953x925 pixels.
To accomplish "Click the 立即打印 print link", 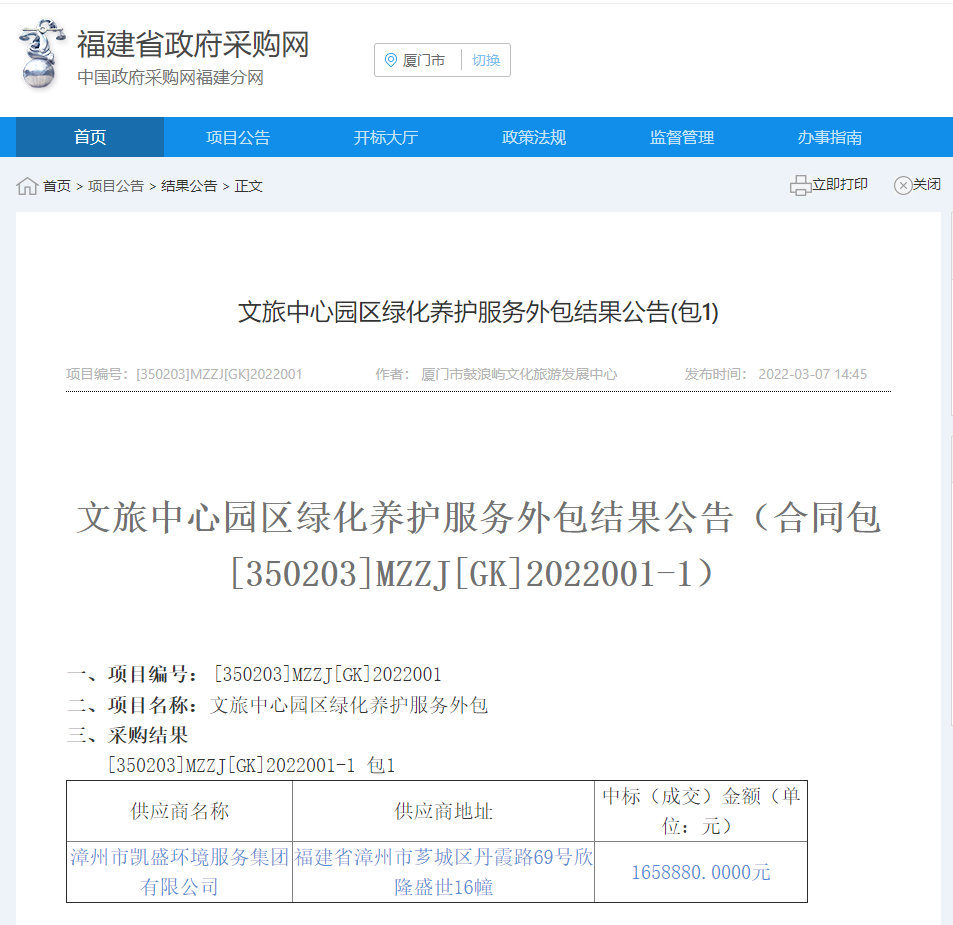I will [x=840, y=184].
